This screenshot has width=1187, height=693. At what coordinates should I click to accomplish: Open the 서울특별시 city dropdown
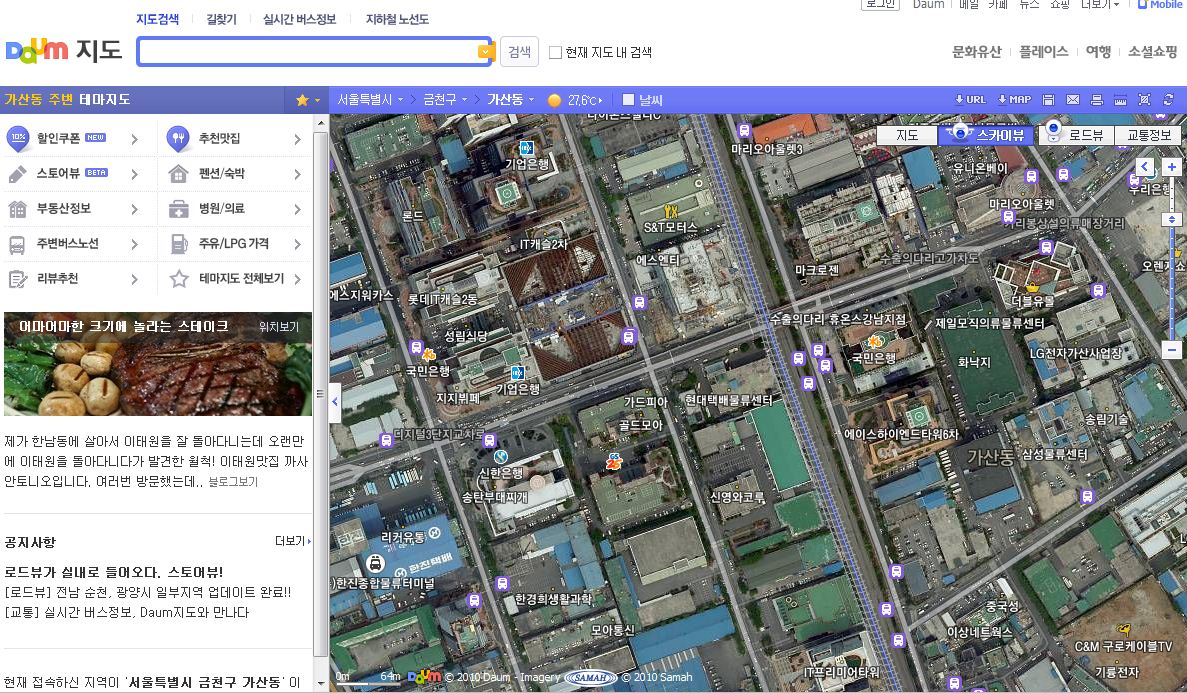click(370, 100)
